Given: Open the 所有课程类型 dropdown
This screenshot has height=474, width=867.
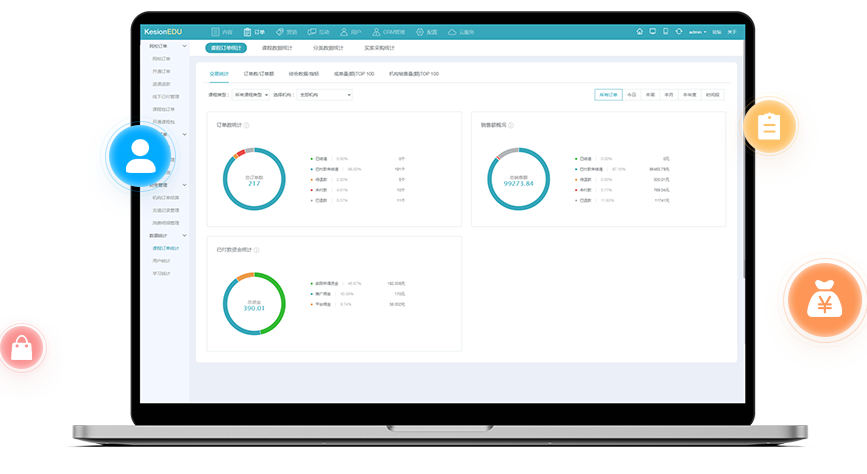Looking at the screenshot, I should [x=249, y=94].
